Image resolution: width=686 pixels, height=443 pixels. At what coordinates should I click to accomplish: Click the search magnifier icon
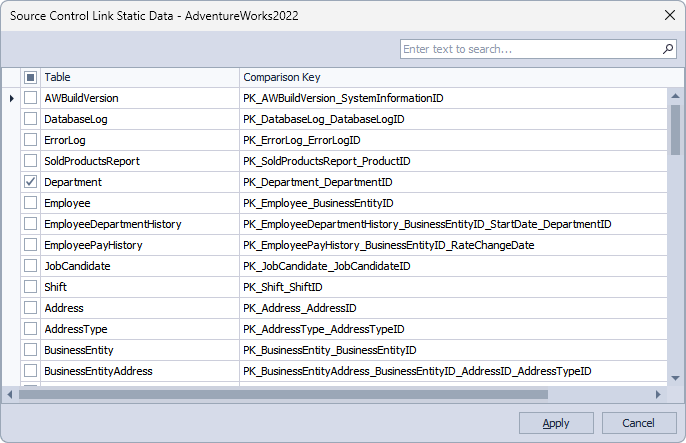click(668, 49)
